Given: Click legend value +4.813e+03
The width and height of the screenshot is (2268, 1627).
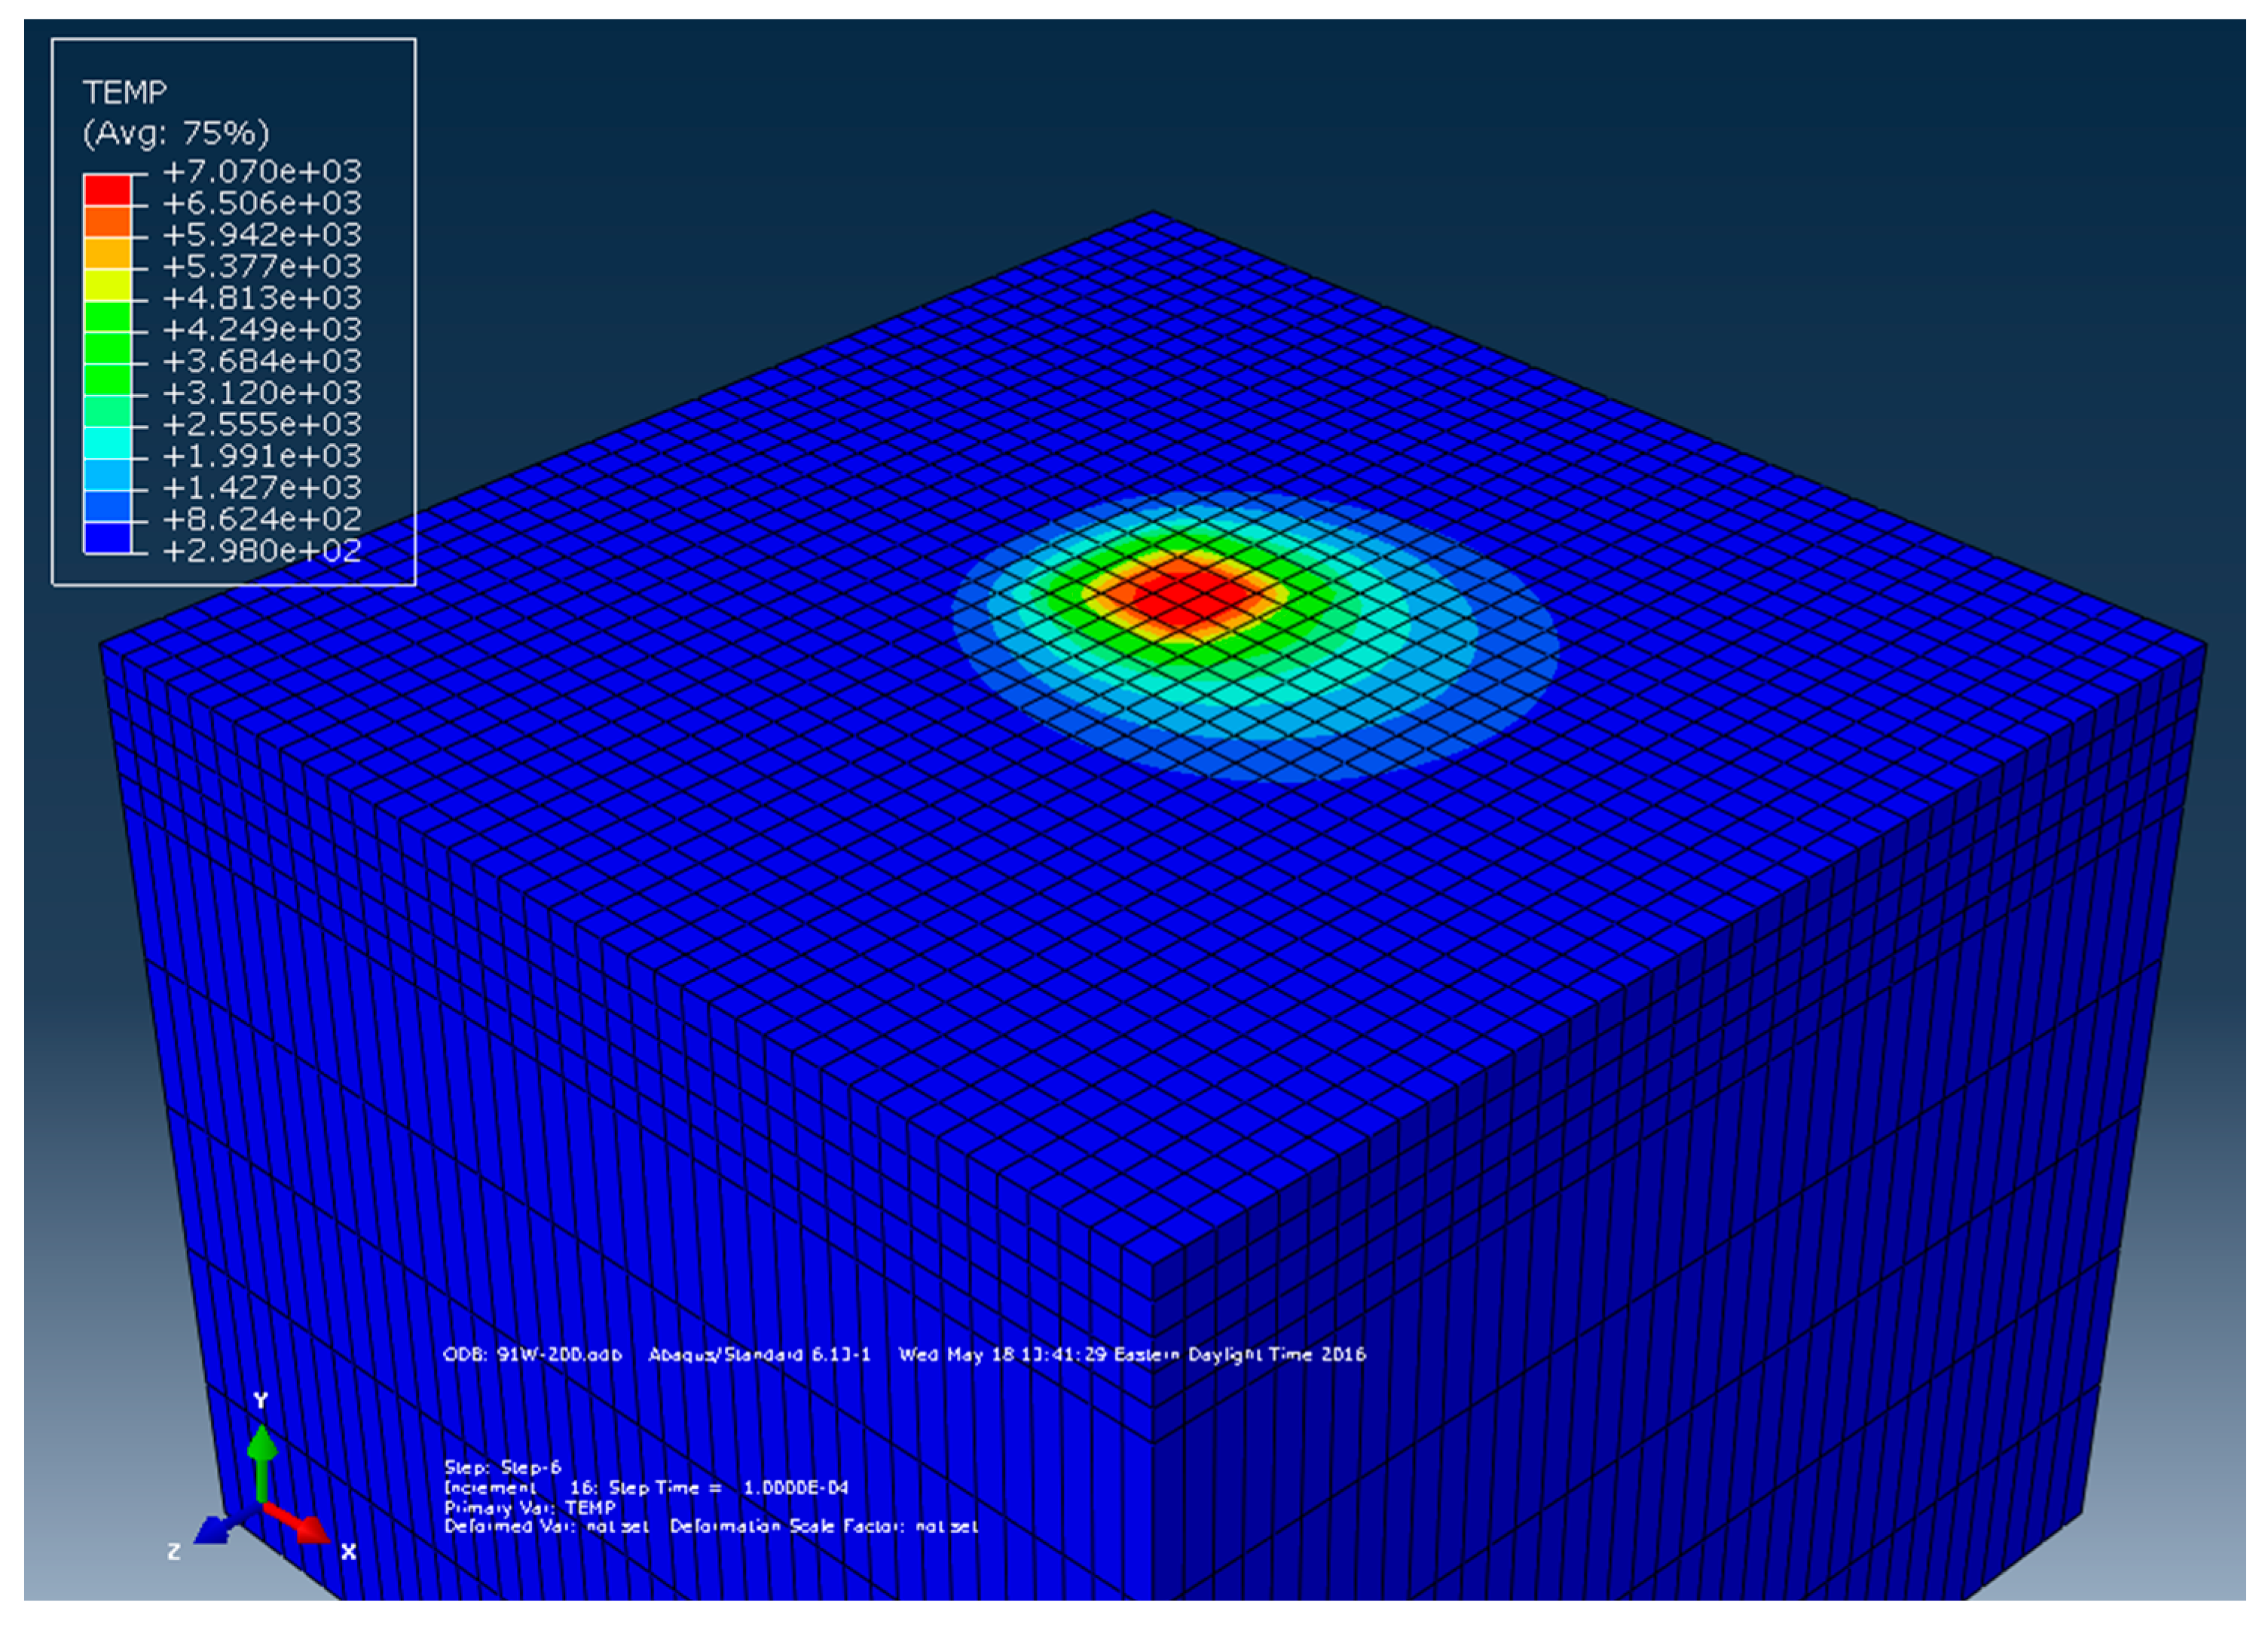Looking at the screenshot, I should [262, 298].
